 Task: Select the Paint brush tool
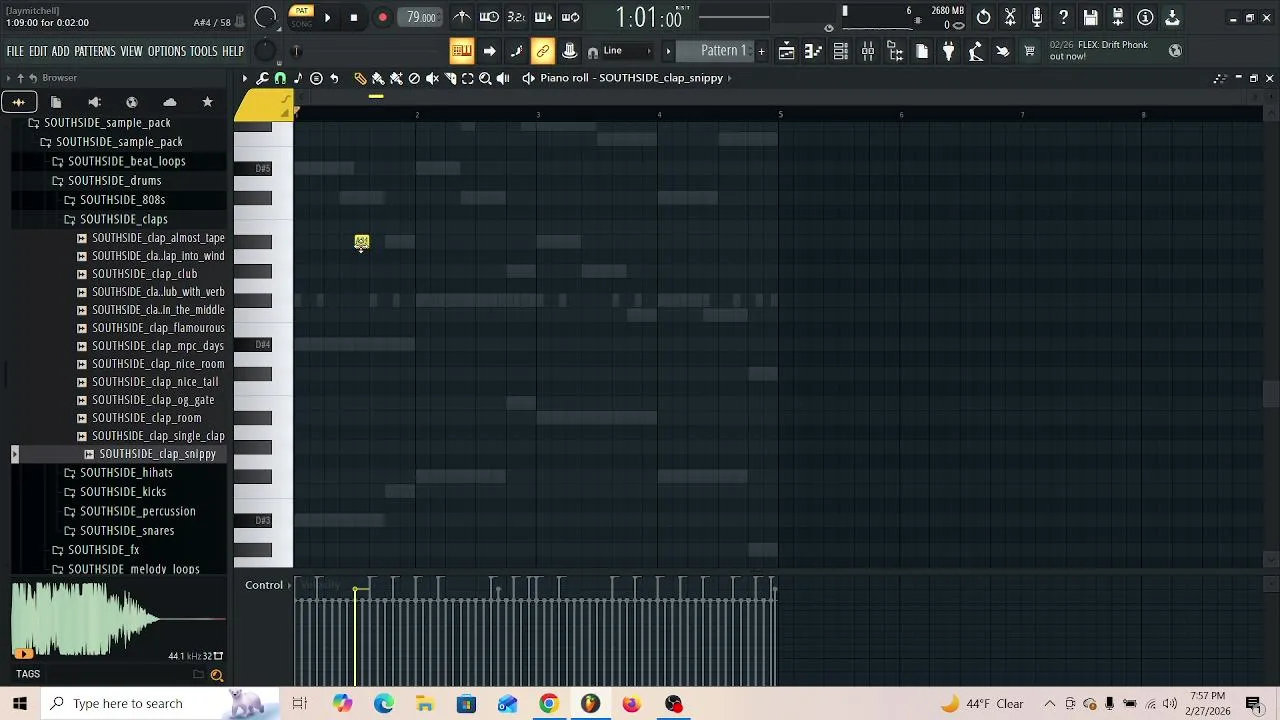(378, 78)
